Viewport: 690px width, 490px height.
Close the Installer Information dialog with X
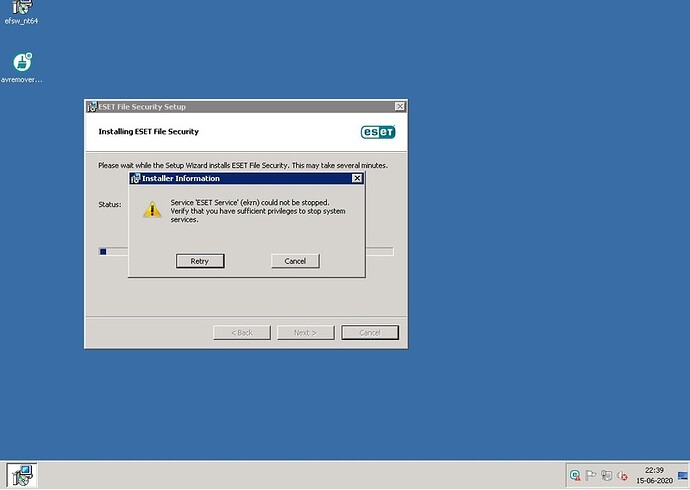[357, 178]
